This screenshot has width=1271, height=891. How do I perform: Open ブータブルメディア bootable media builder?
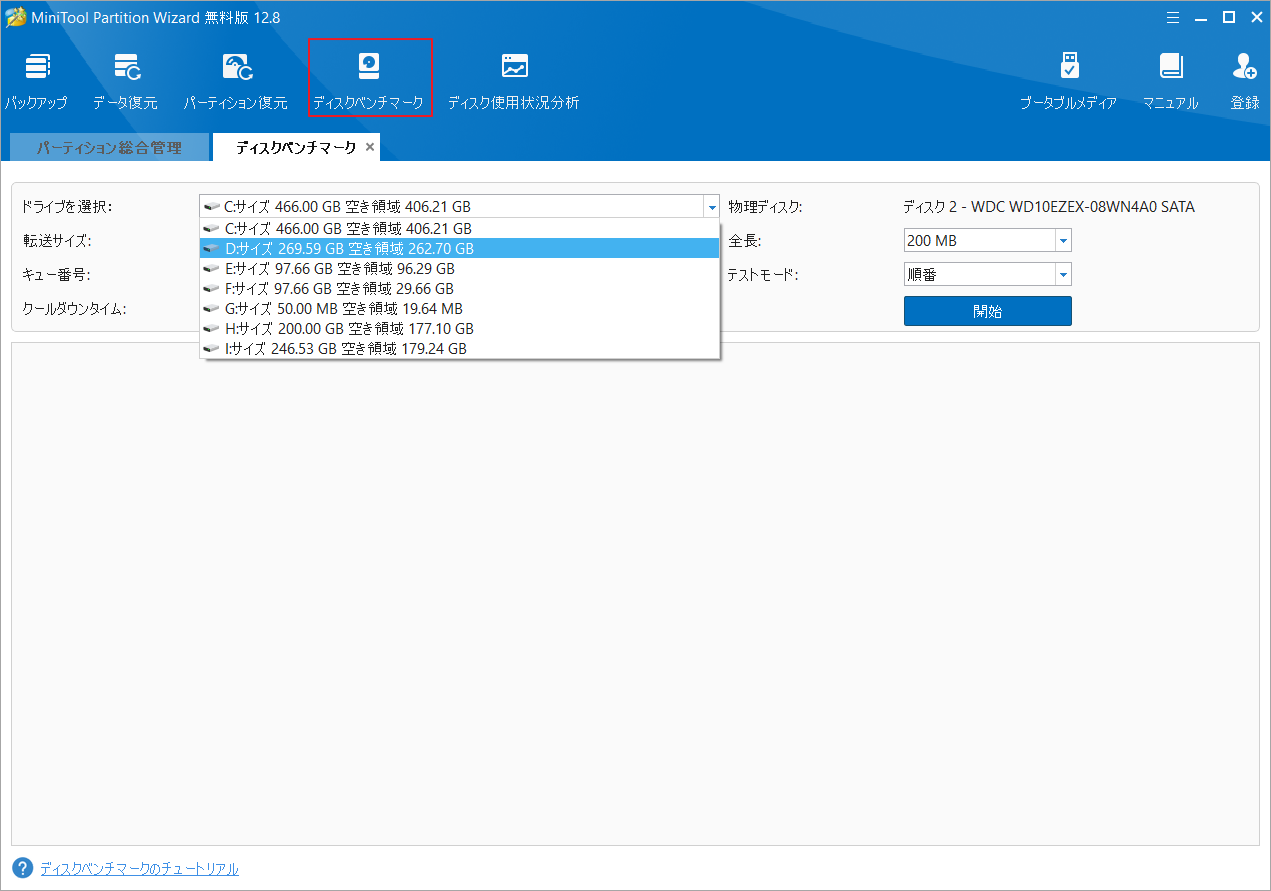click(1068, 81)
